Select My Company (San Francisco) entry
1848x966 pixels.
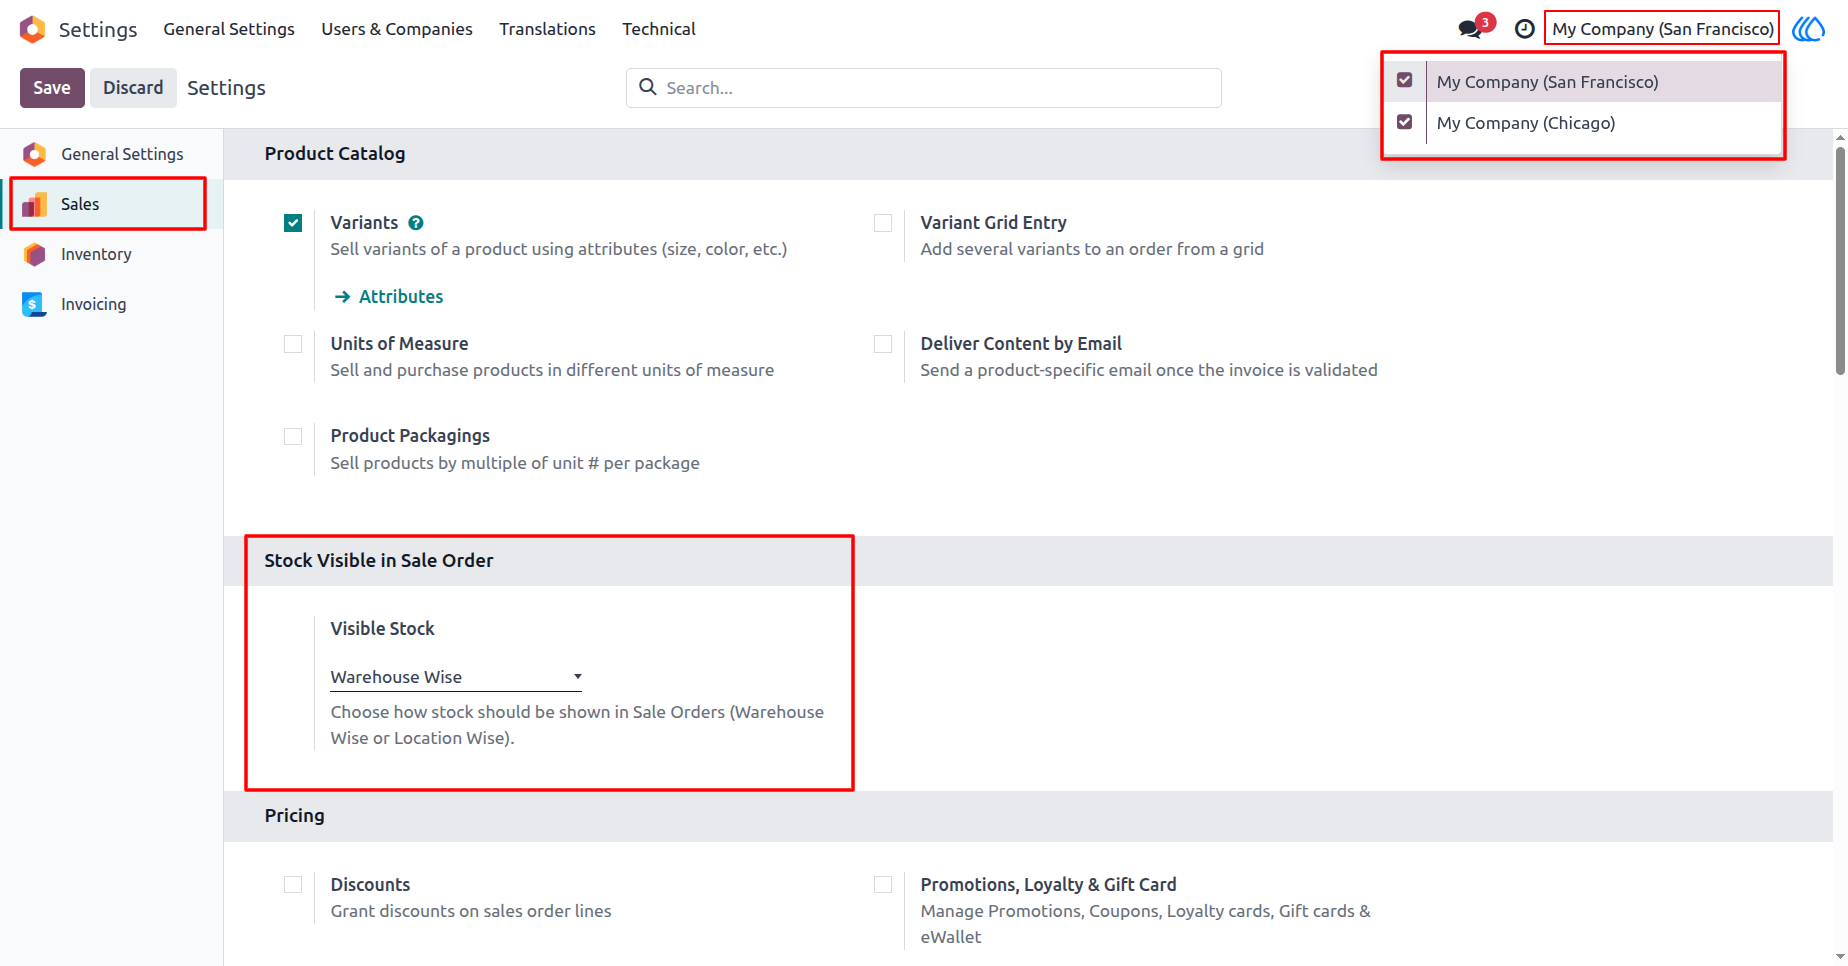coord(1603,82)
